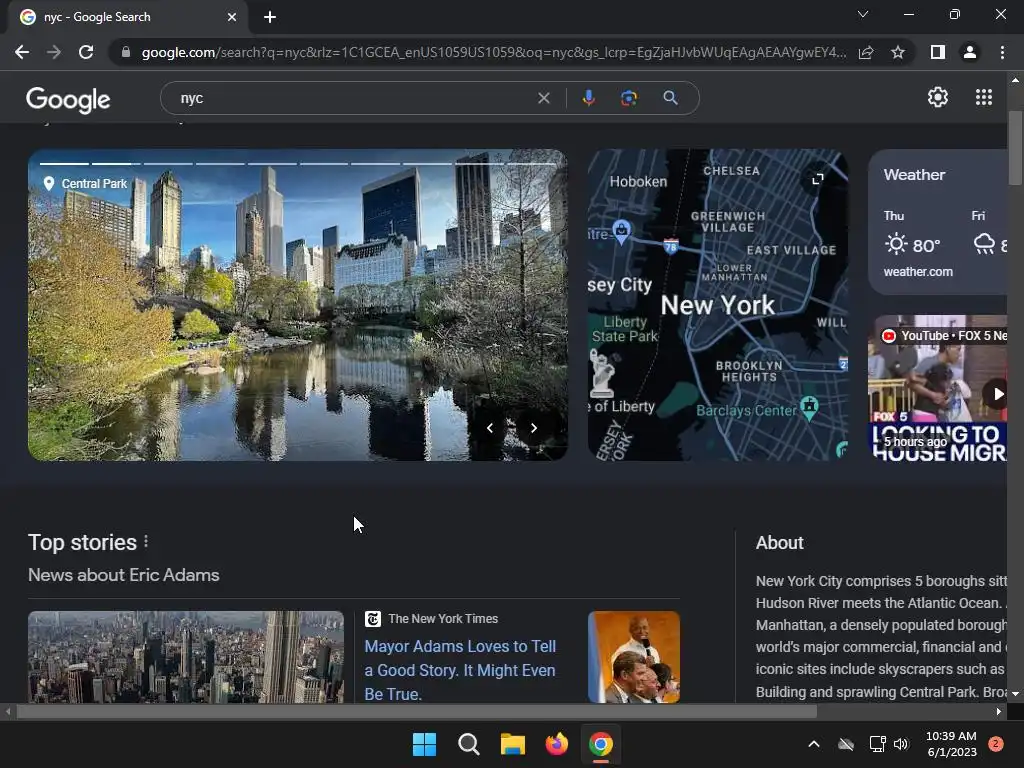Open the New York map preview
Viewport: 1024px width, 768px height.
[x=718, y=305]
